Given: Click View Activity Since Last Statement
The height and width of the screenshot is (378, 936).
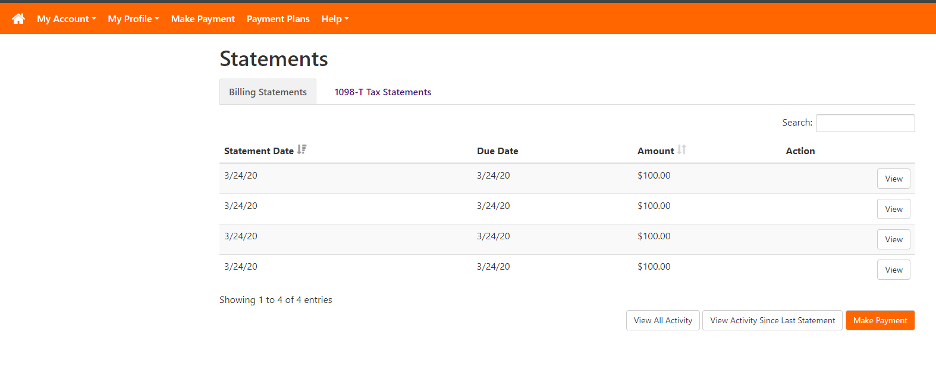Looking at the screenshot, I should 772,321.
